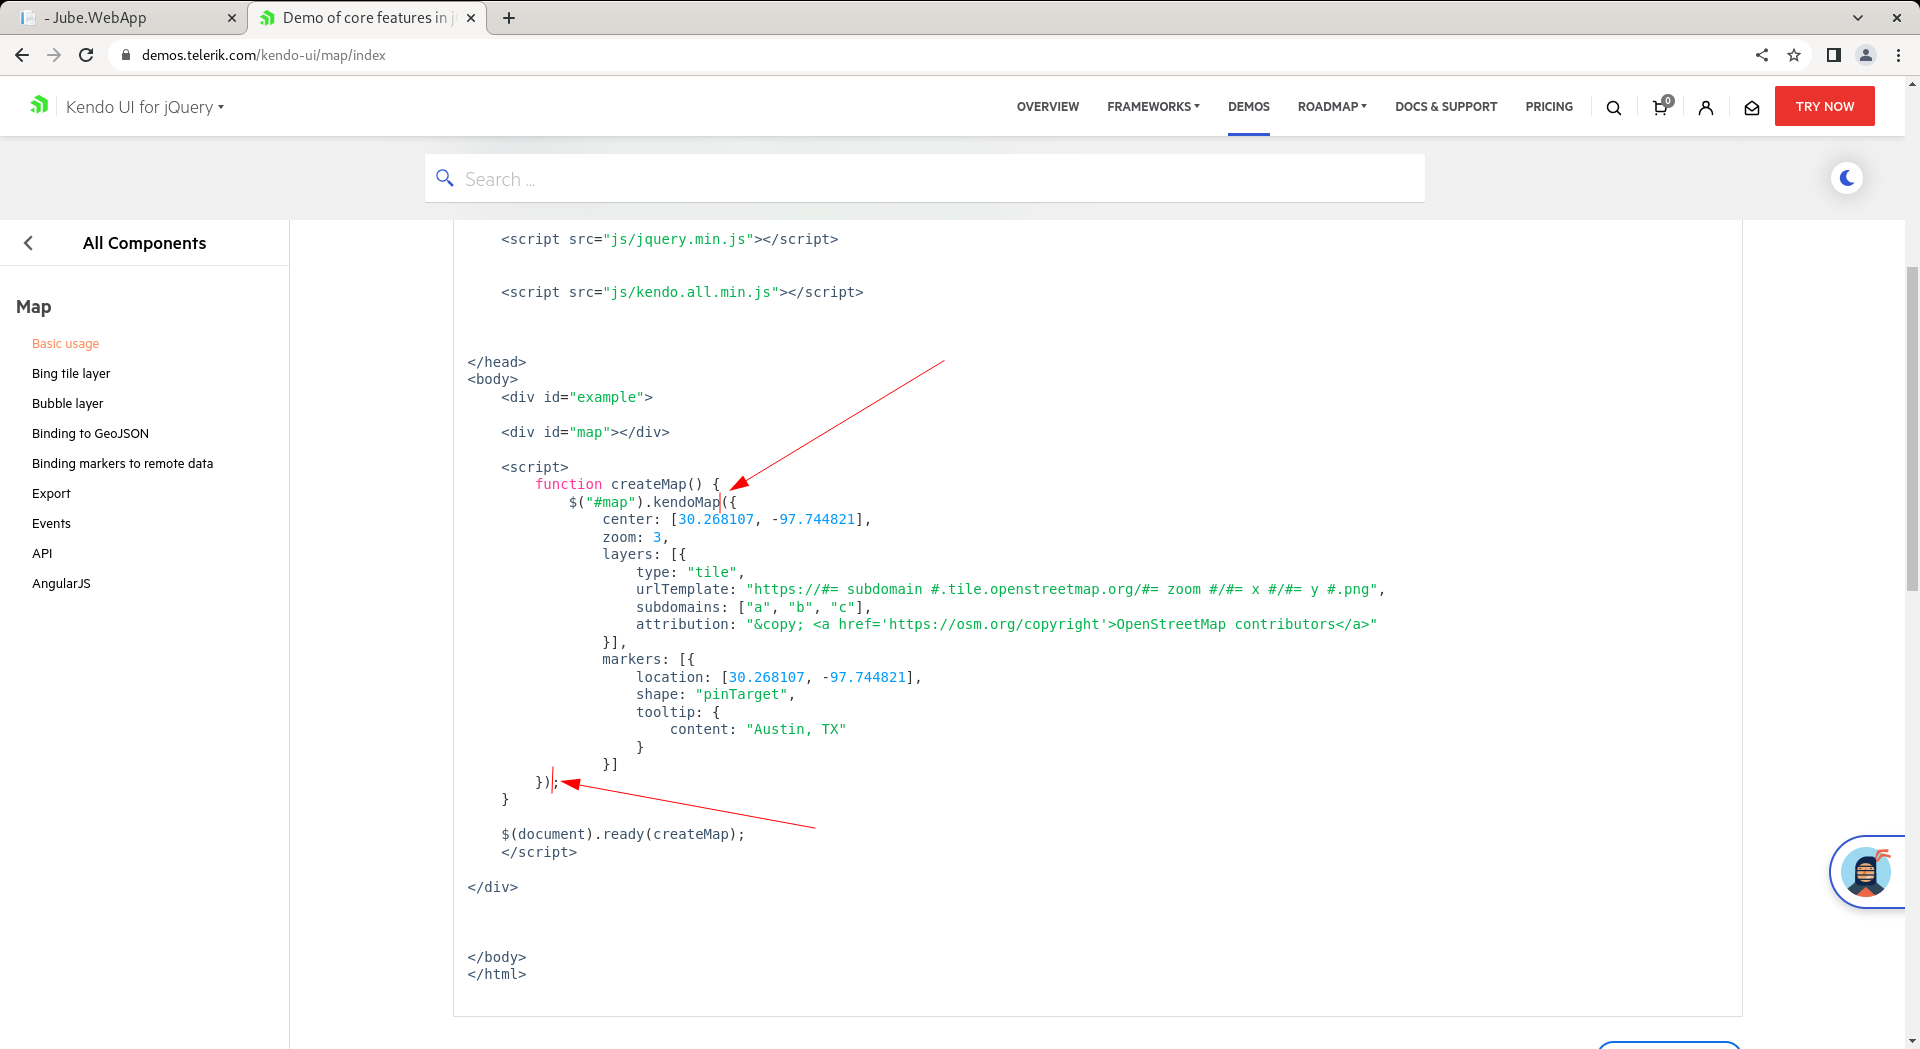Open the PRICING nav item
The height and width of the screenshot is (1049, 1920).
[x=1549, y=106]
